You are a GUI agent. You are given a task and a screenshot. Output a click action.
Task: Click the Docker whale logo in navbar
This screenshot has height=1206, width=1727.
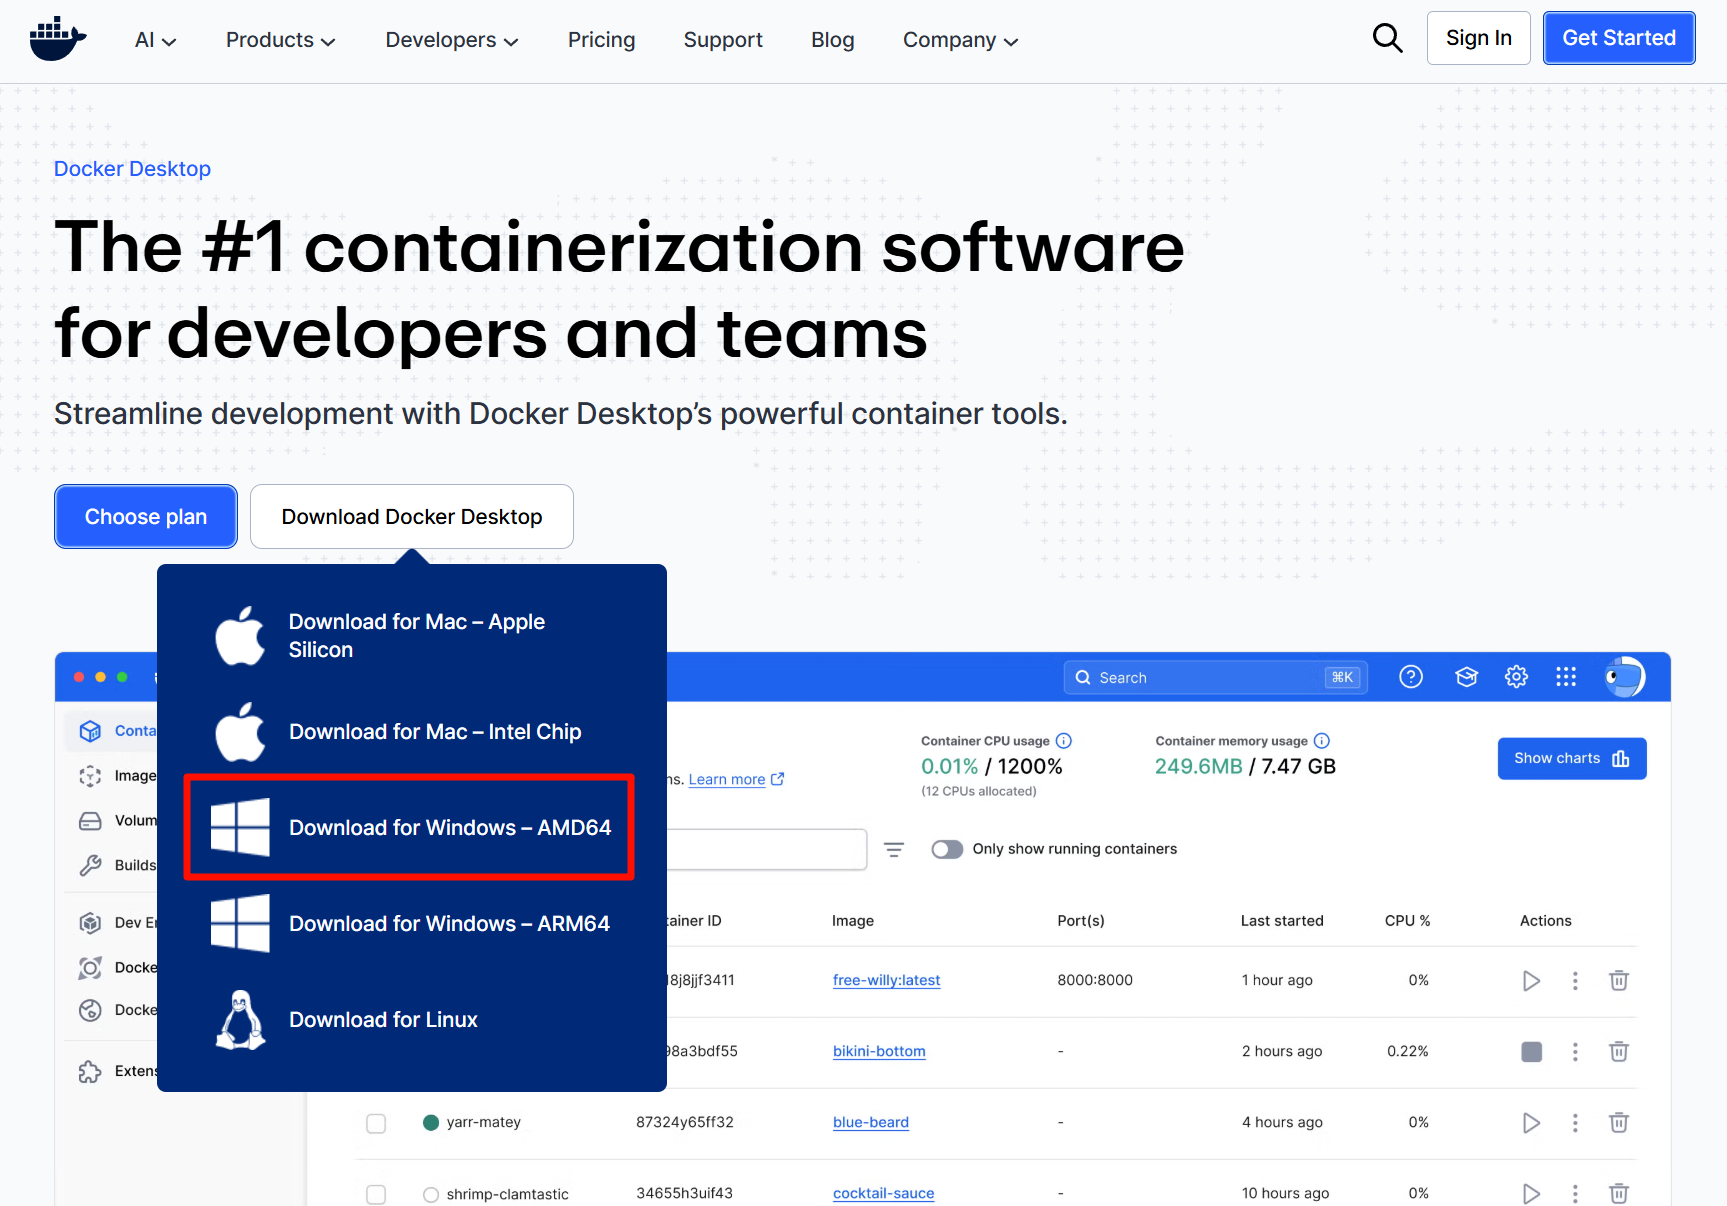[57, 38]
